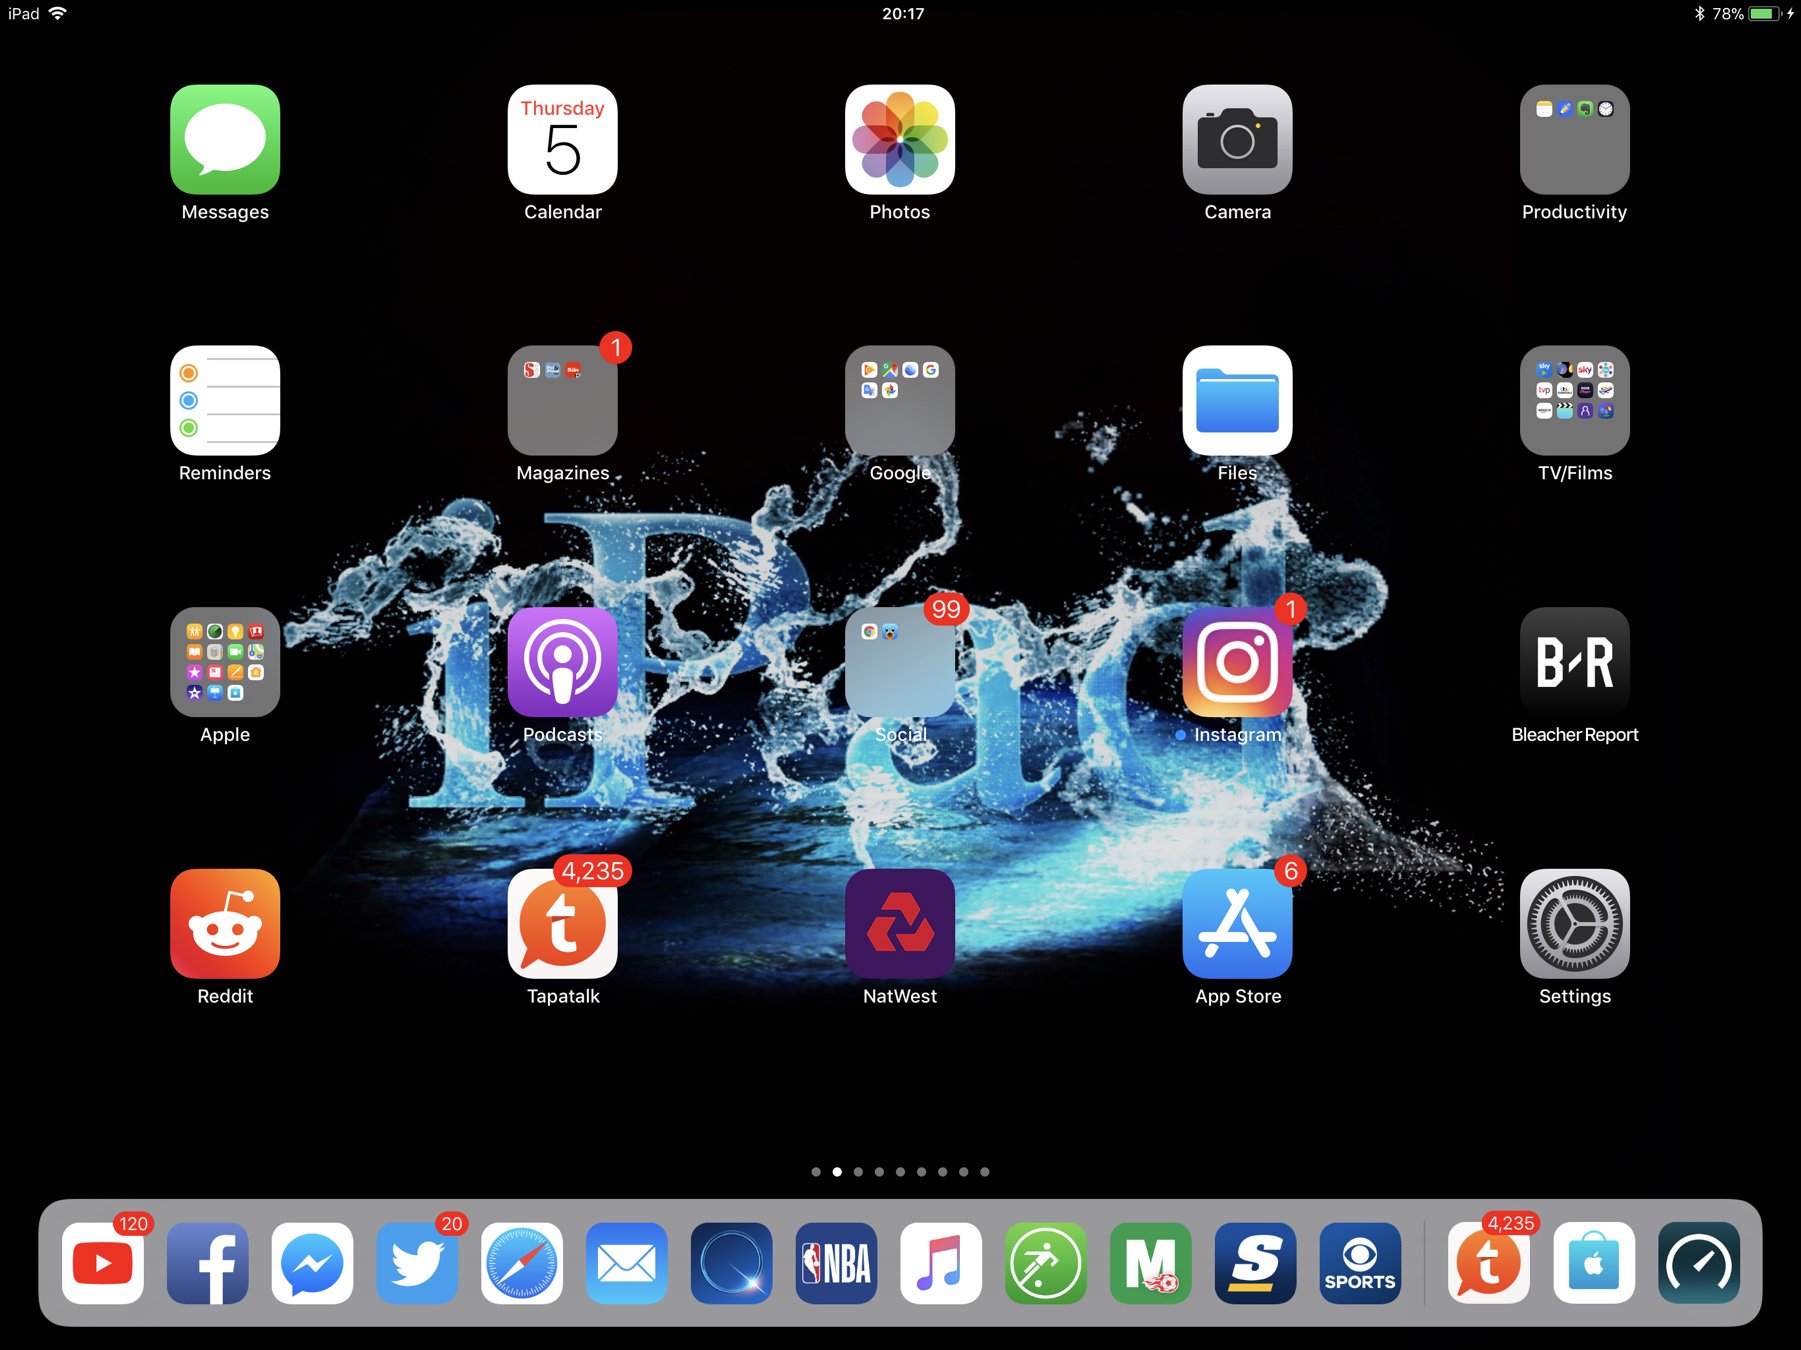This screenshot has height=1350, width=1801.
Task: Launch the Bleacher Report app
Action: tap(1575, 662)
